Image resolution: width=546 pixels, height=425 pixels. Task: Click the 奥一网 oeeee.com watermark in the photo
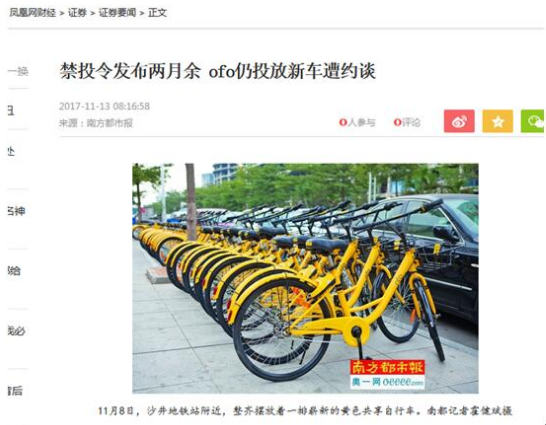(387, 382)
